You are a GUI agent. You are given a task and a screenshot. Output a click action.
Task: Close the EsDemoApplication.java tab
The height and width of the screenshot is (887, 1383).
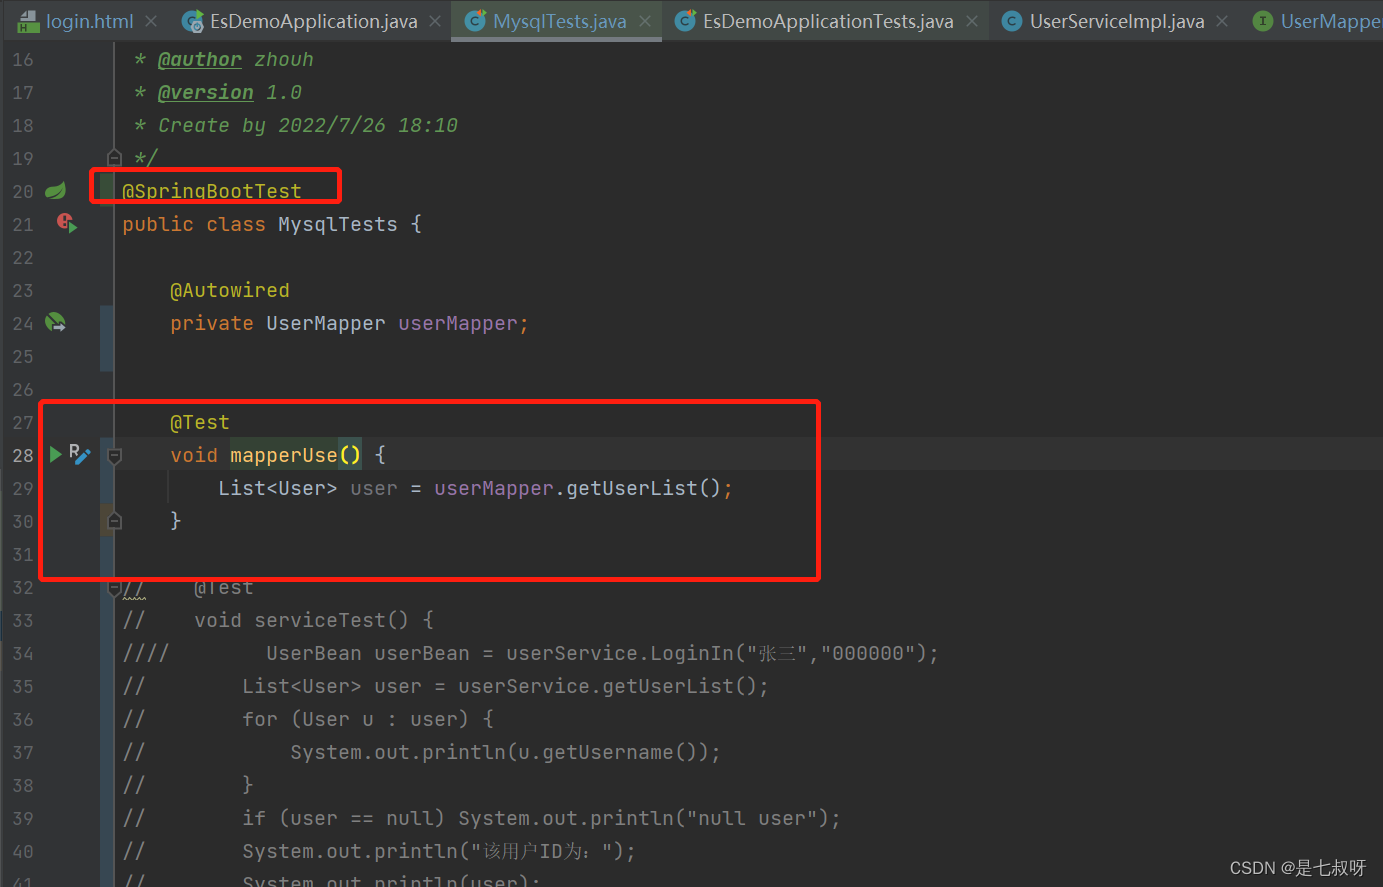click(x=435, y=21)
